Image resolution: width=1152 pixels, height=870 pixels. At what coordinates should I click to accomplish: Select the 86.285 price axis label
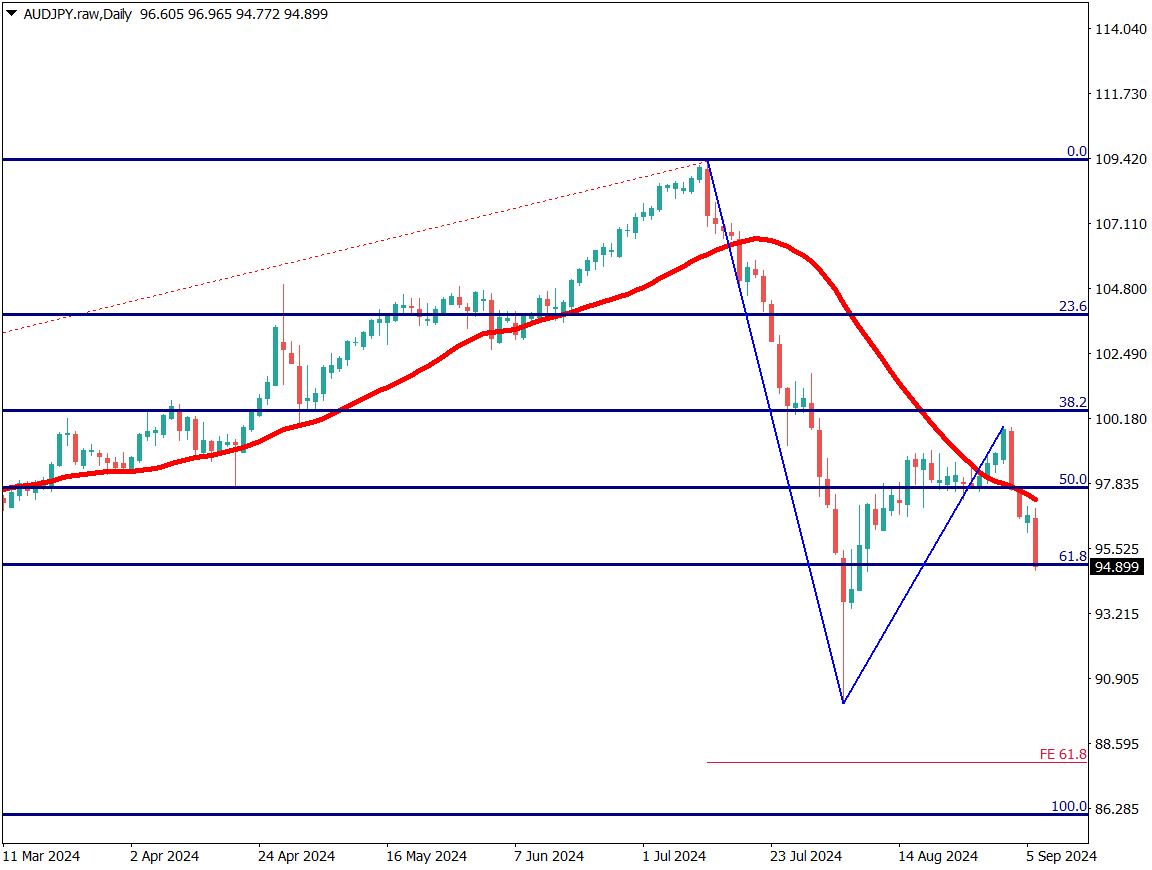click(1119, 808)
